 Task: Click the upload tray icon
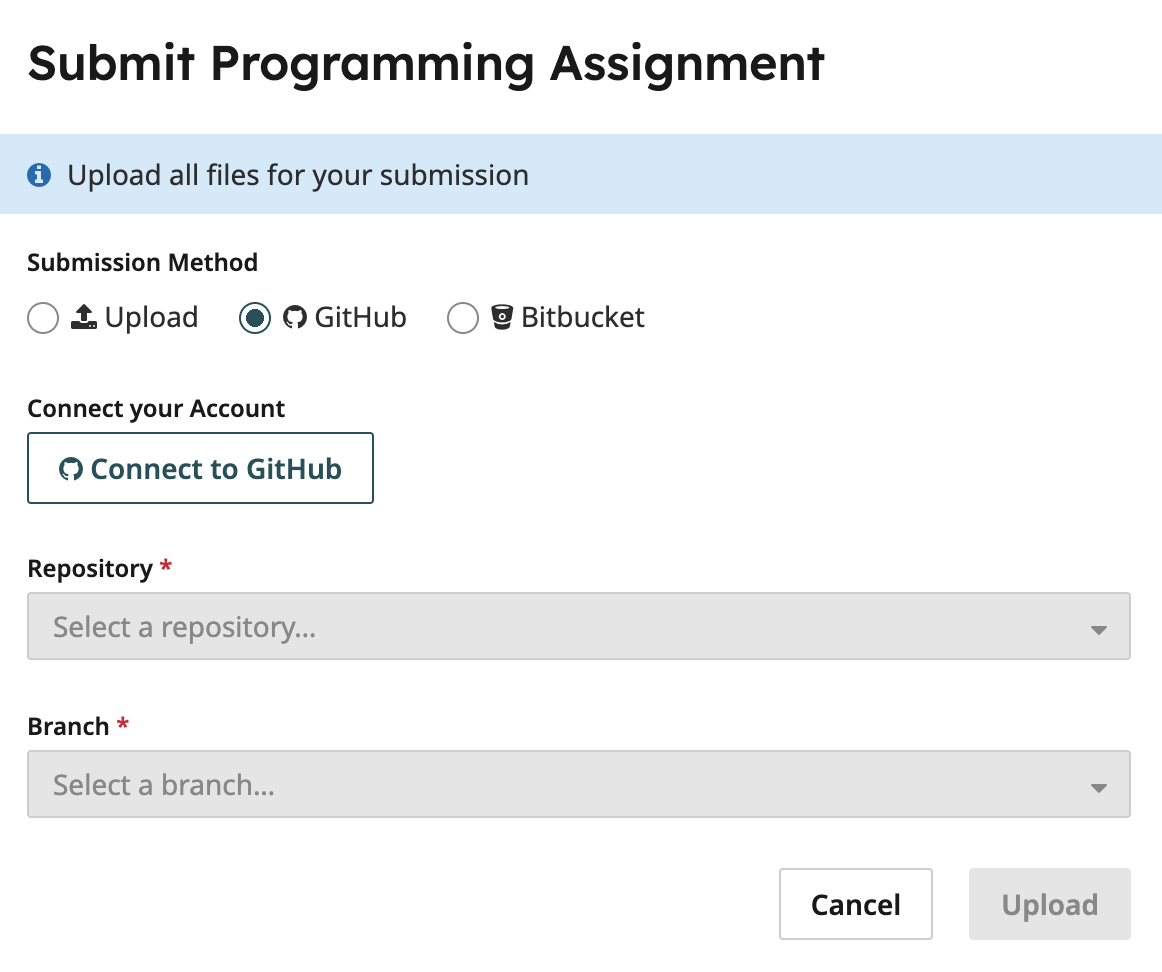pyautogui.click(x=84, y=316)
